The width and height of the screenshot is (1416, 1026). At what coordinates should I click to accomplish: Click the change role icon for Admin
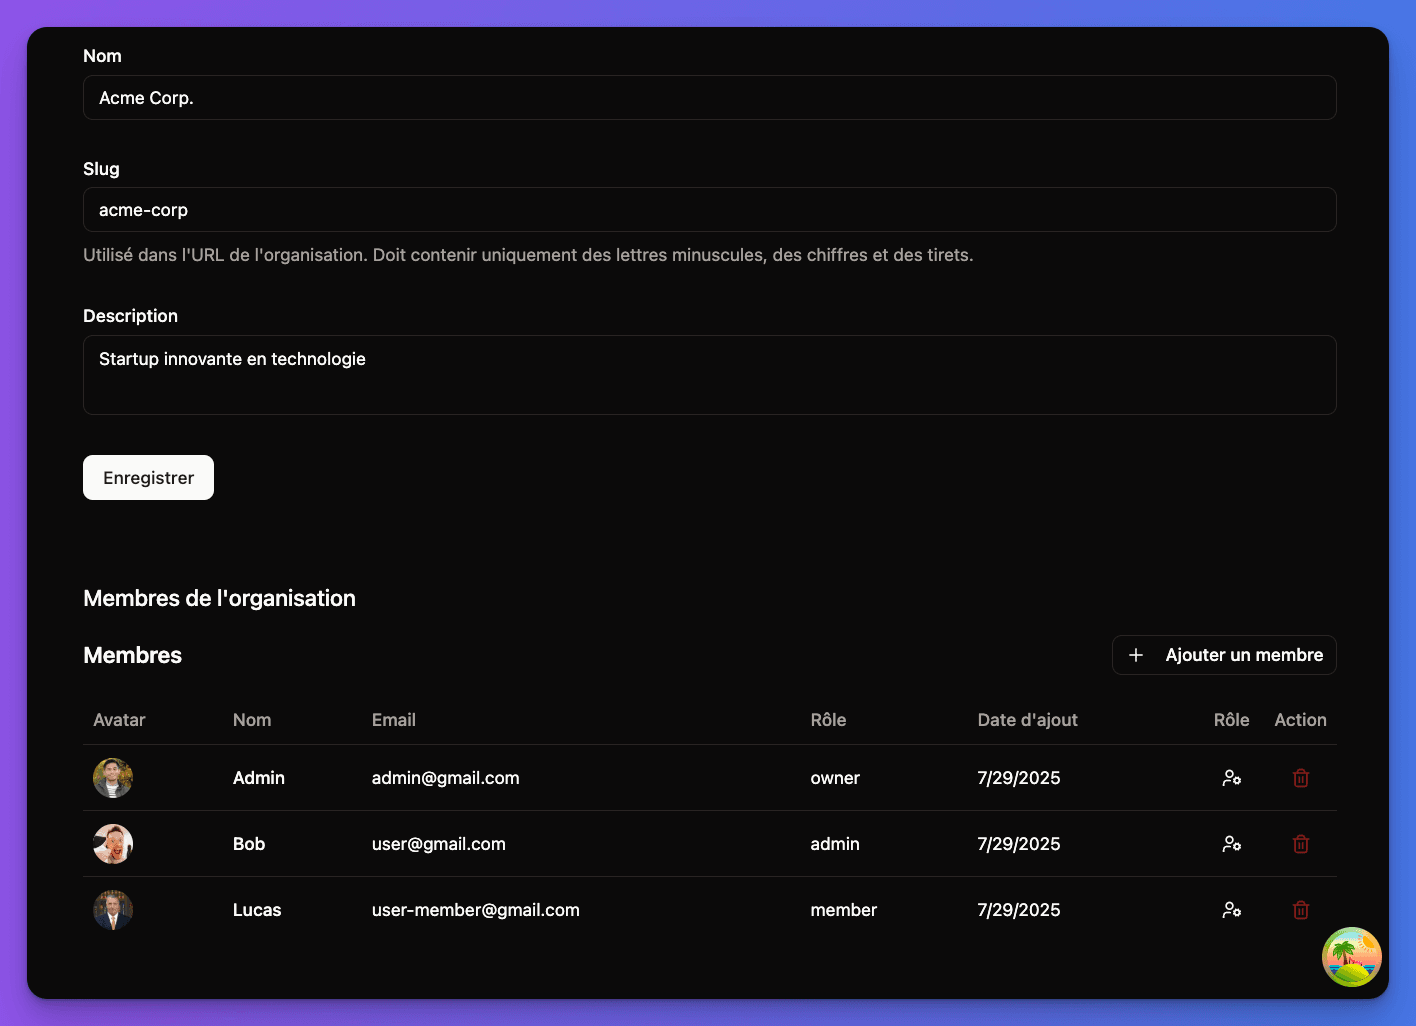(1231, 777)
